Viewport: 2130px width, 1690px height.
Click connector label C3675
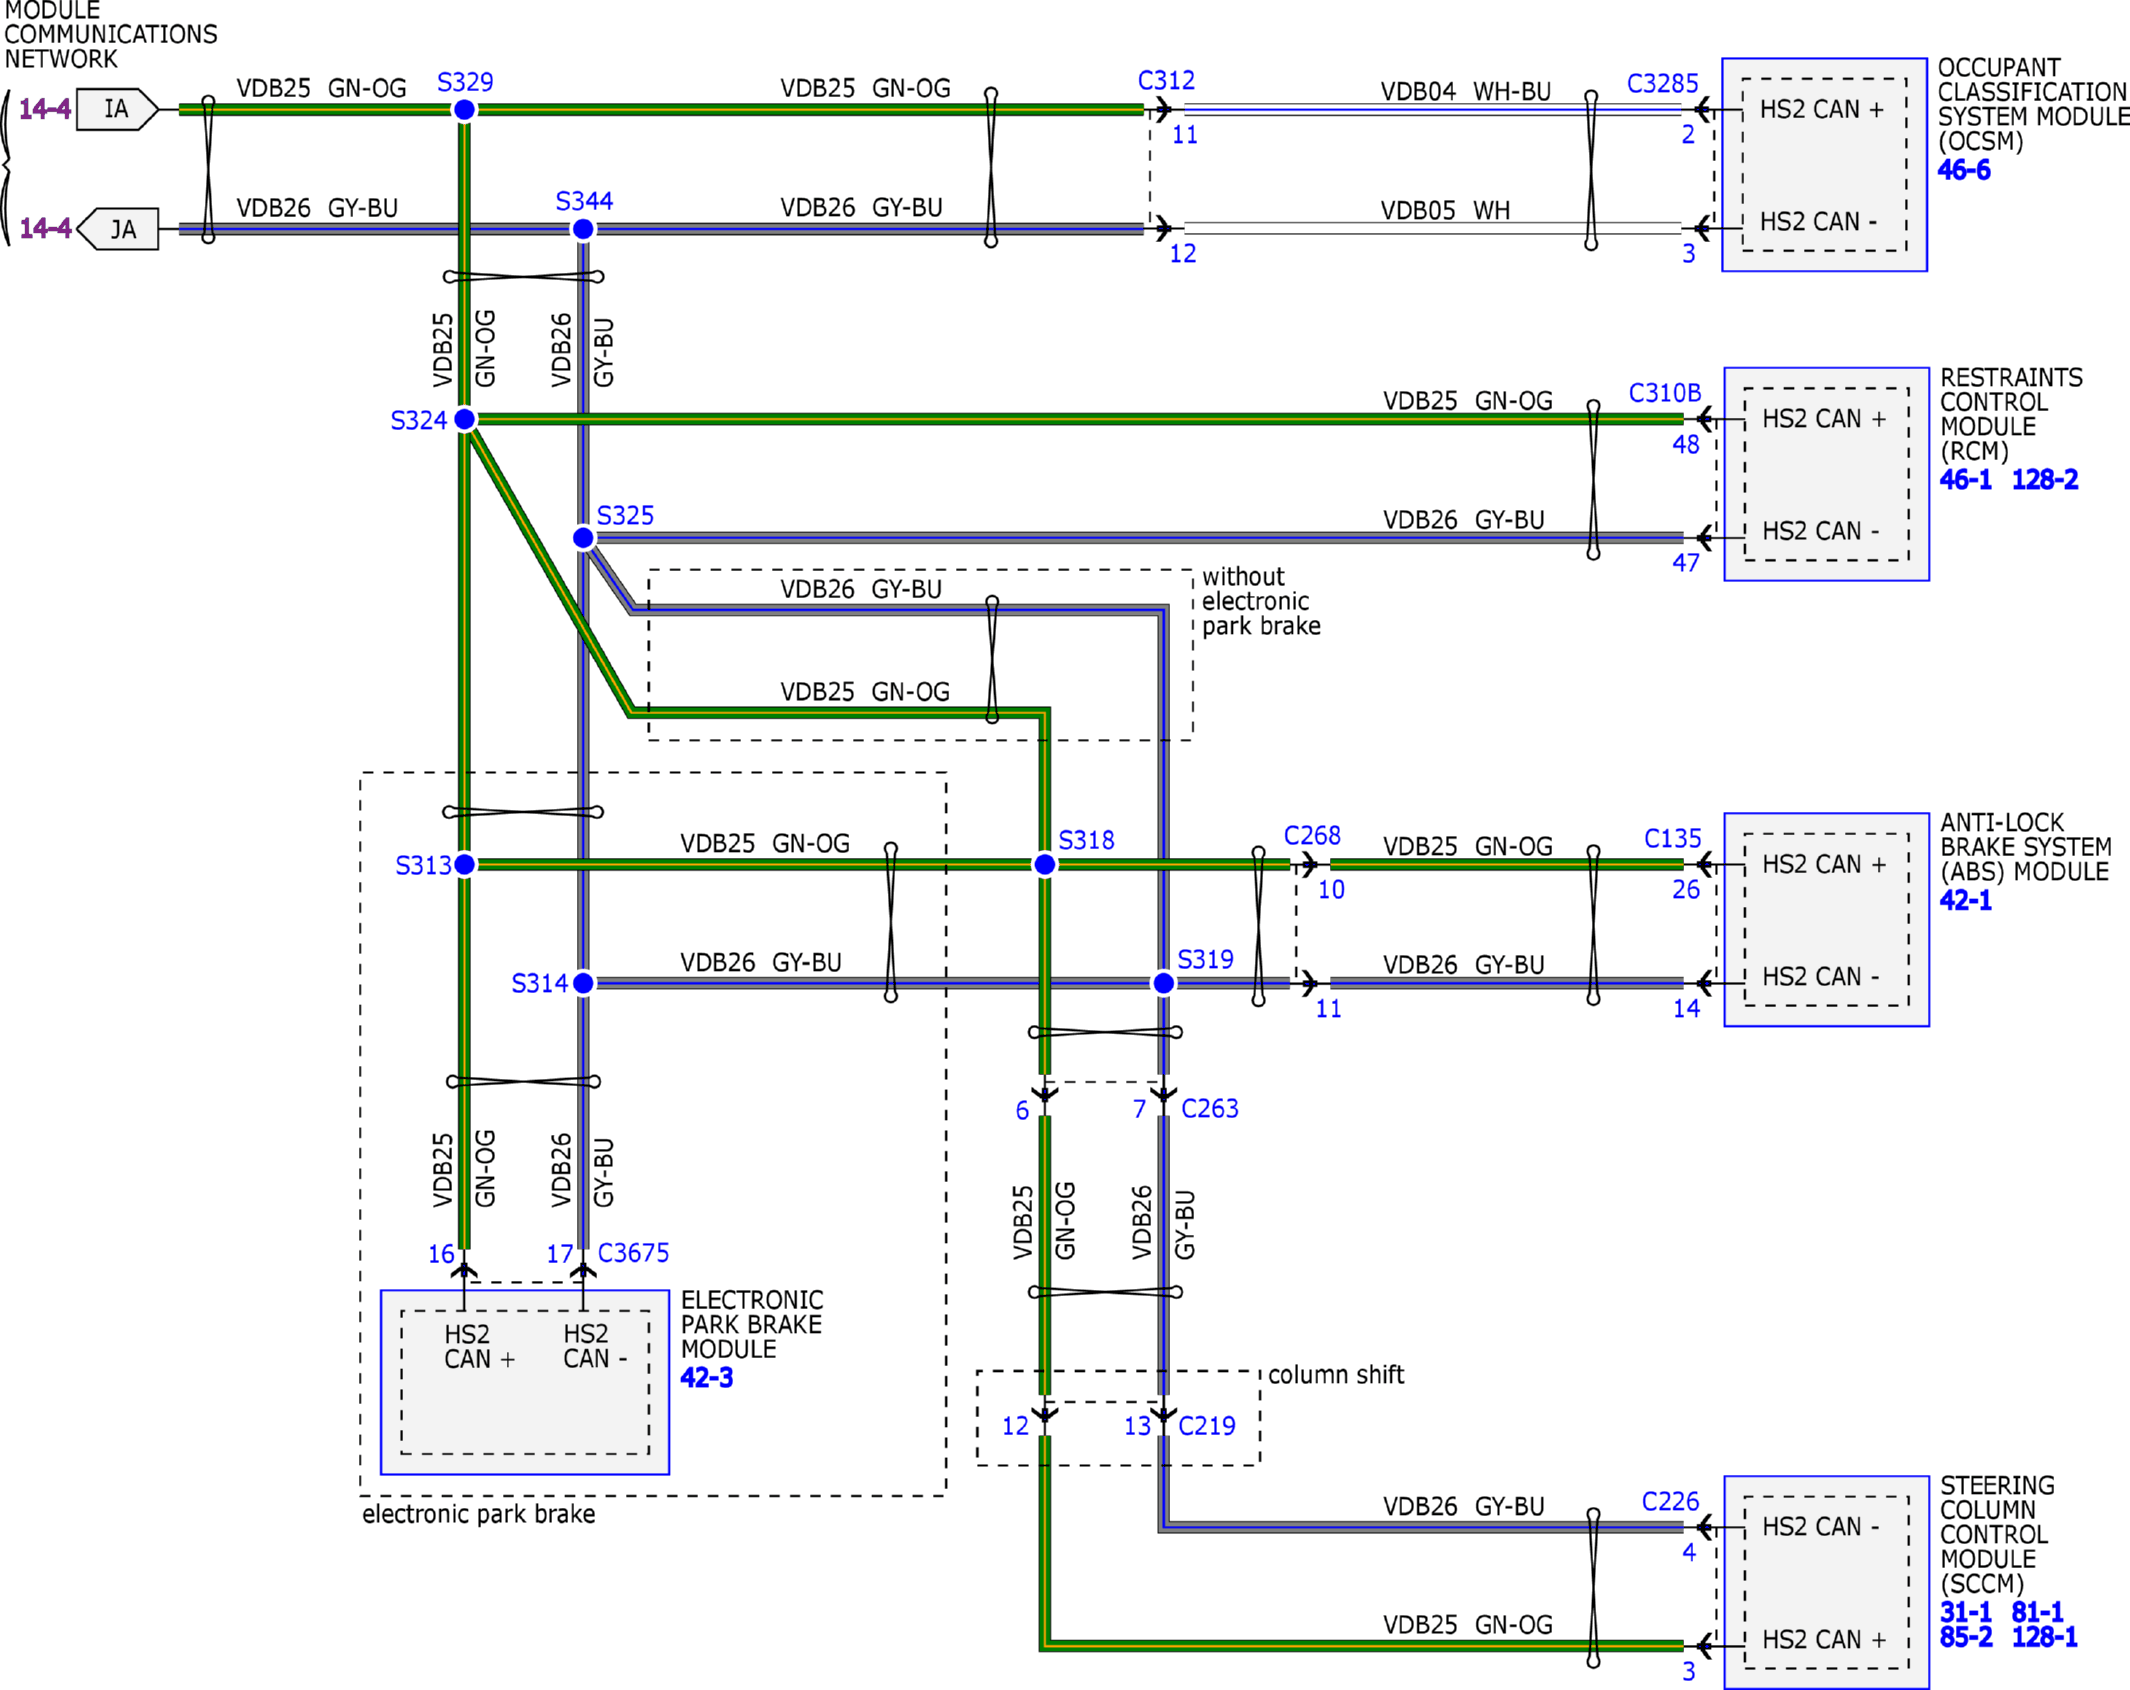(x=633, y=1253)
